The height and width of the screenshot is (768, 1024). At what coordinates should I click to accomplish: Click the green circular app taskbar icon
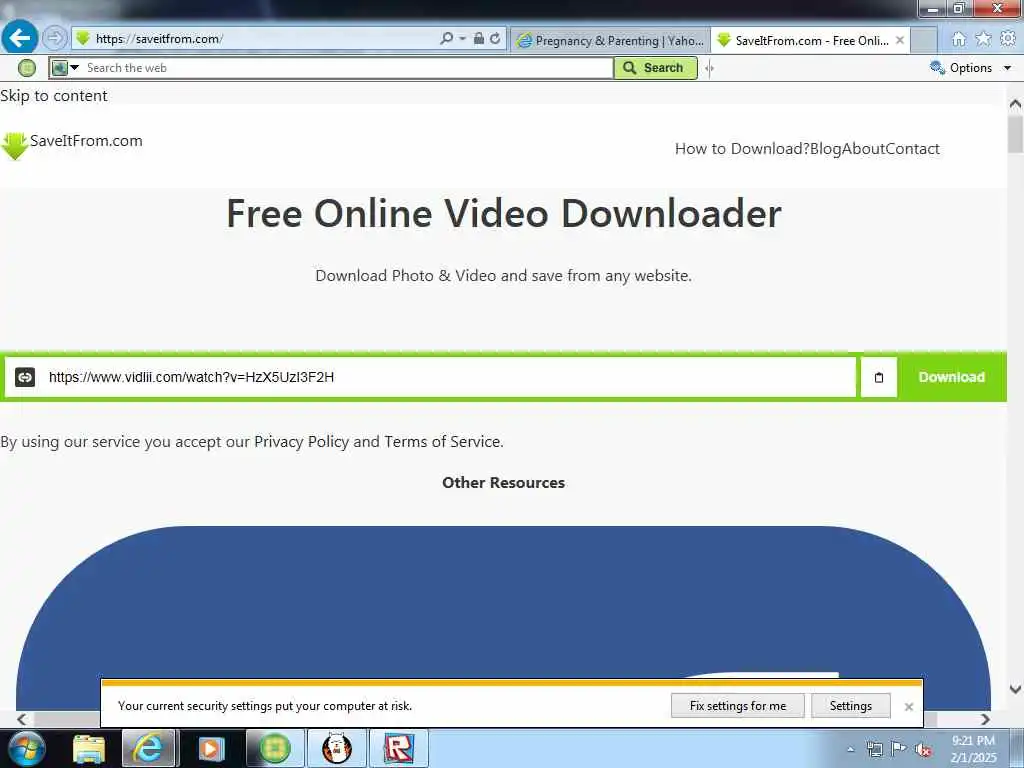point(275,748)
